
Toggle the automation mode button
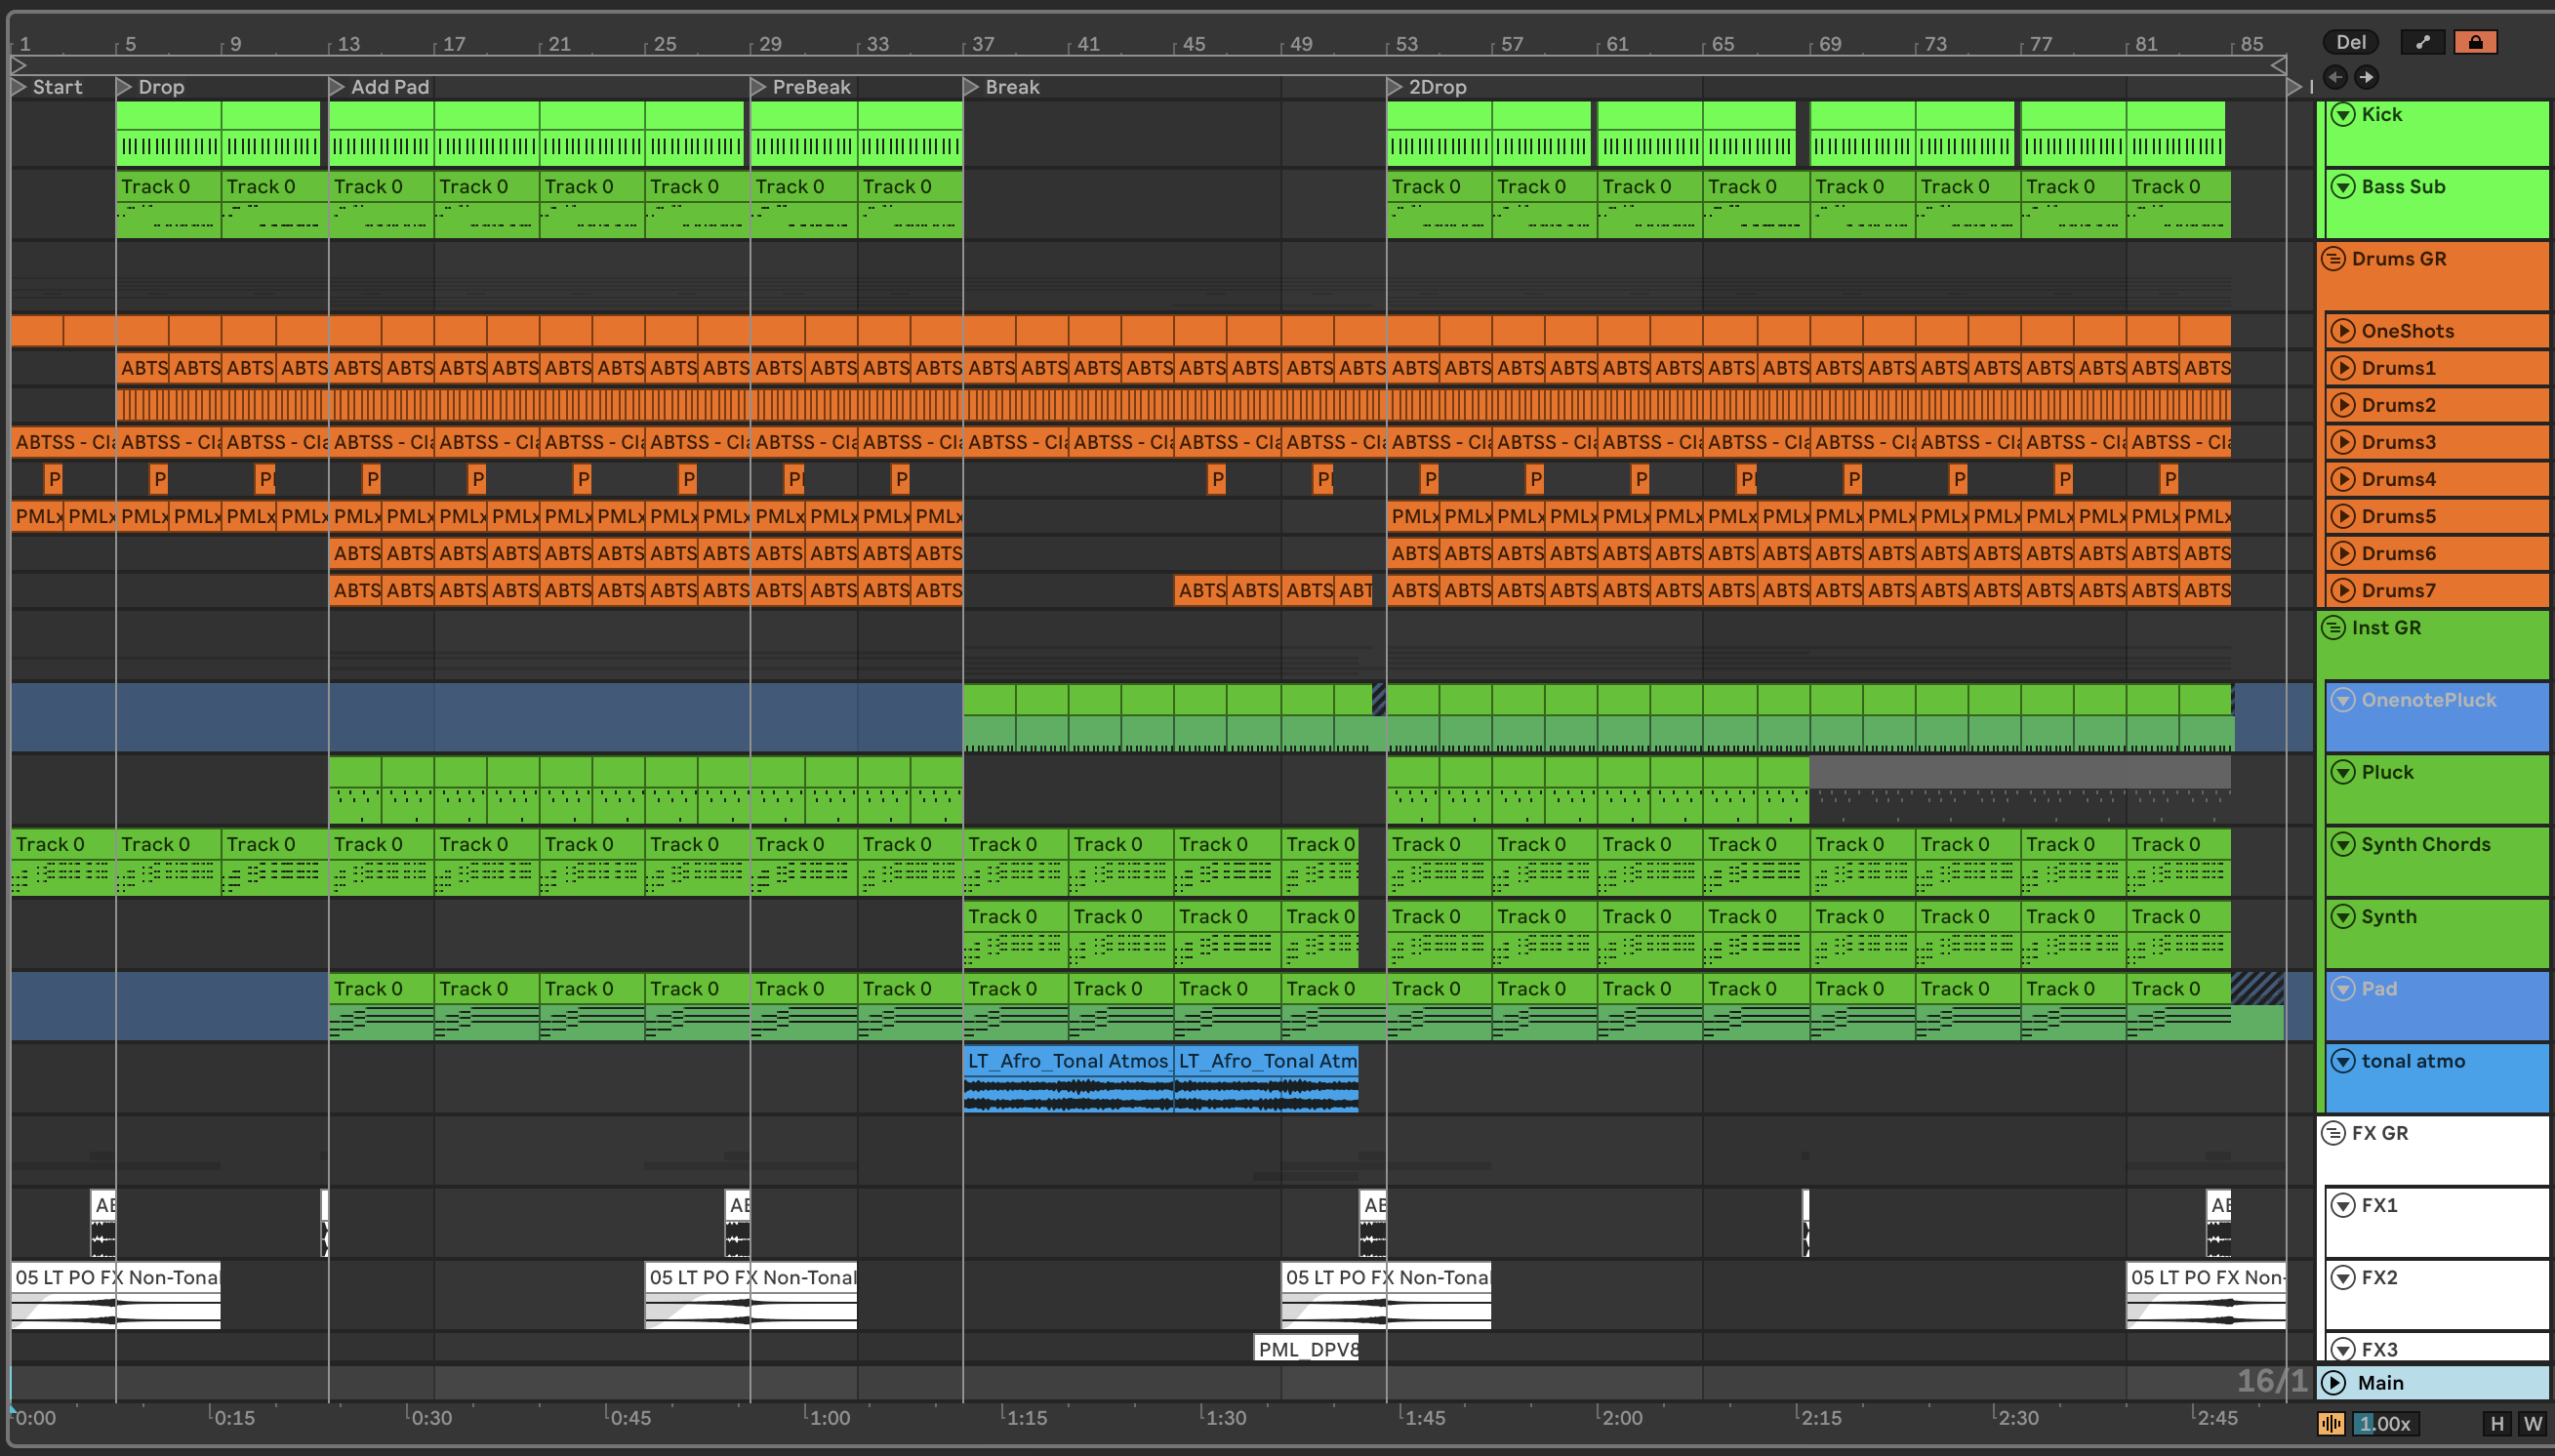click(x=2422, y=42)
